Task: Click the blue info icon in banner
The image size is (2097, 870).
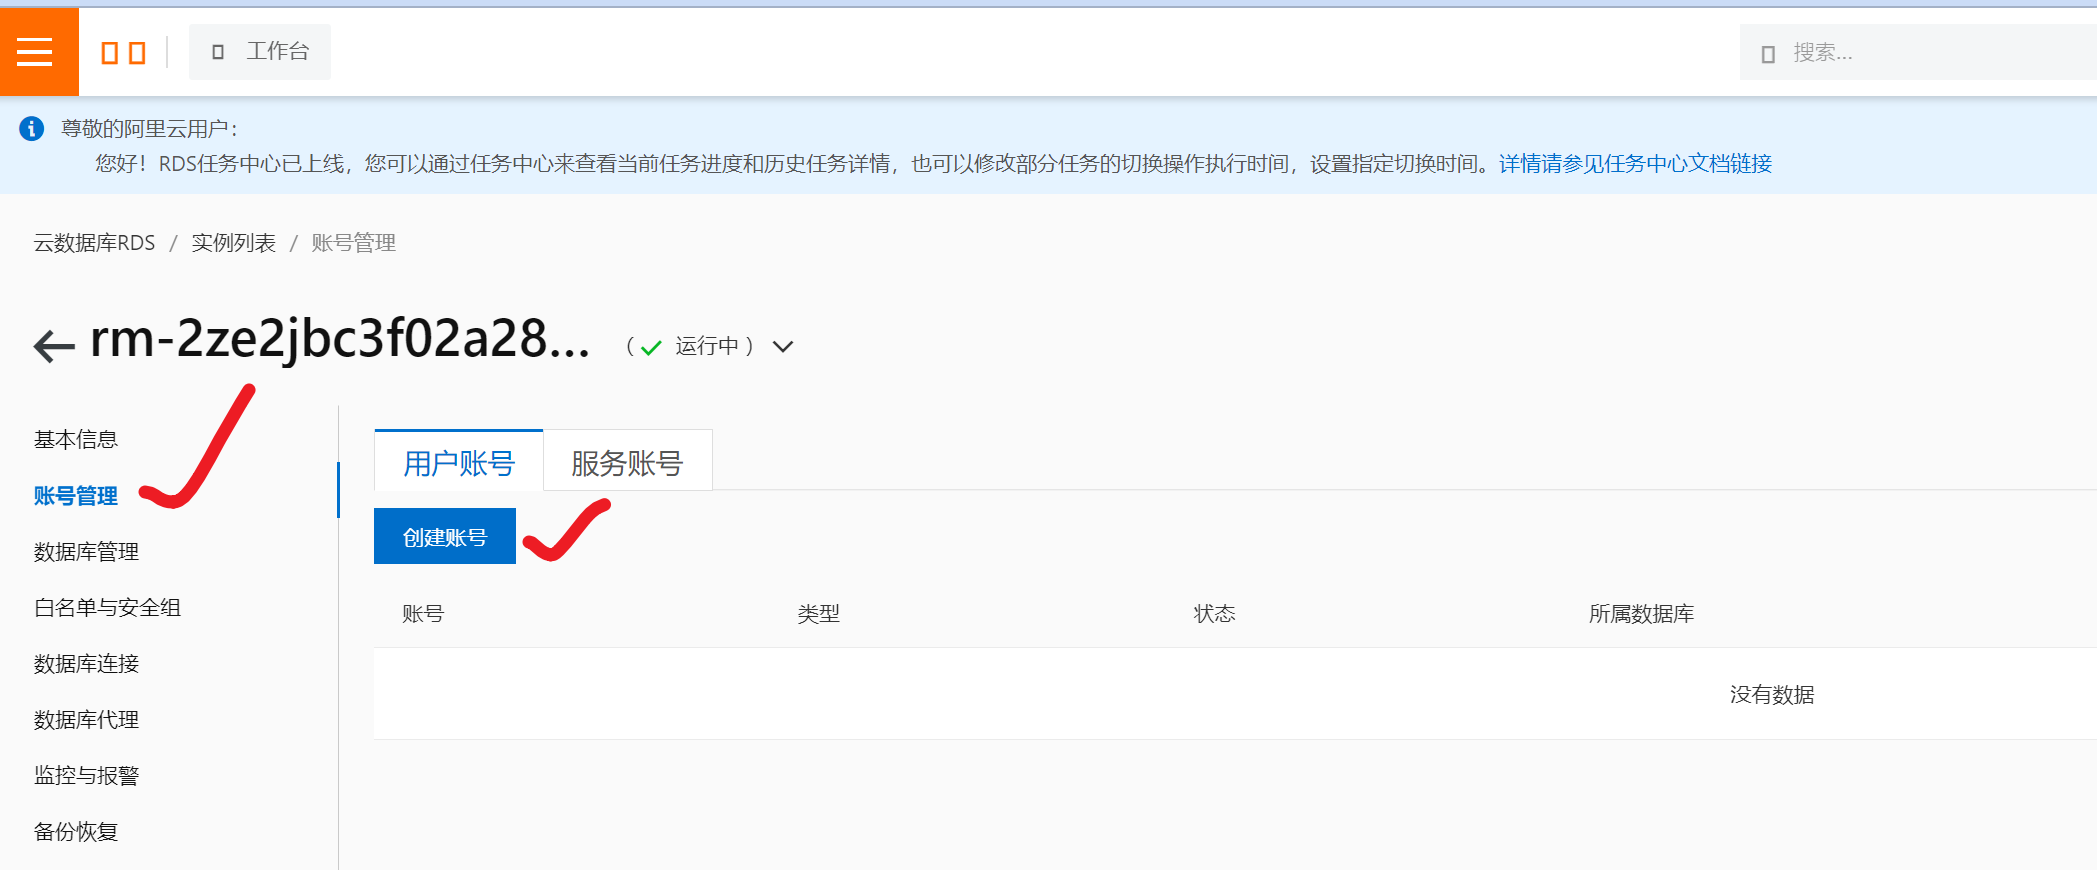Action: [x=32, y=129]
